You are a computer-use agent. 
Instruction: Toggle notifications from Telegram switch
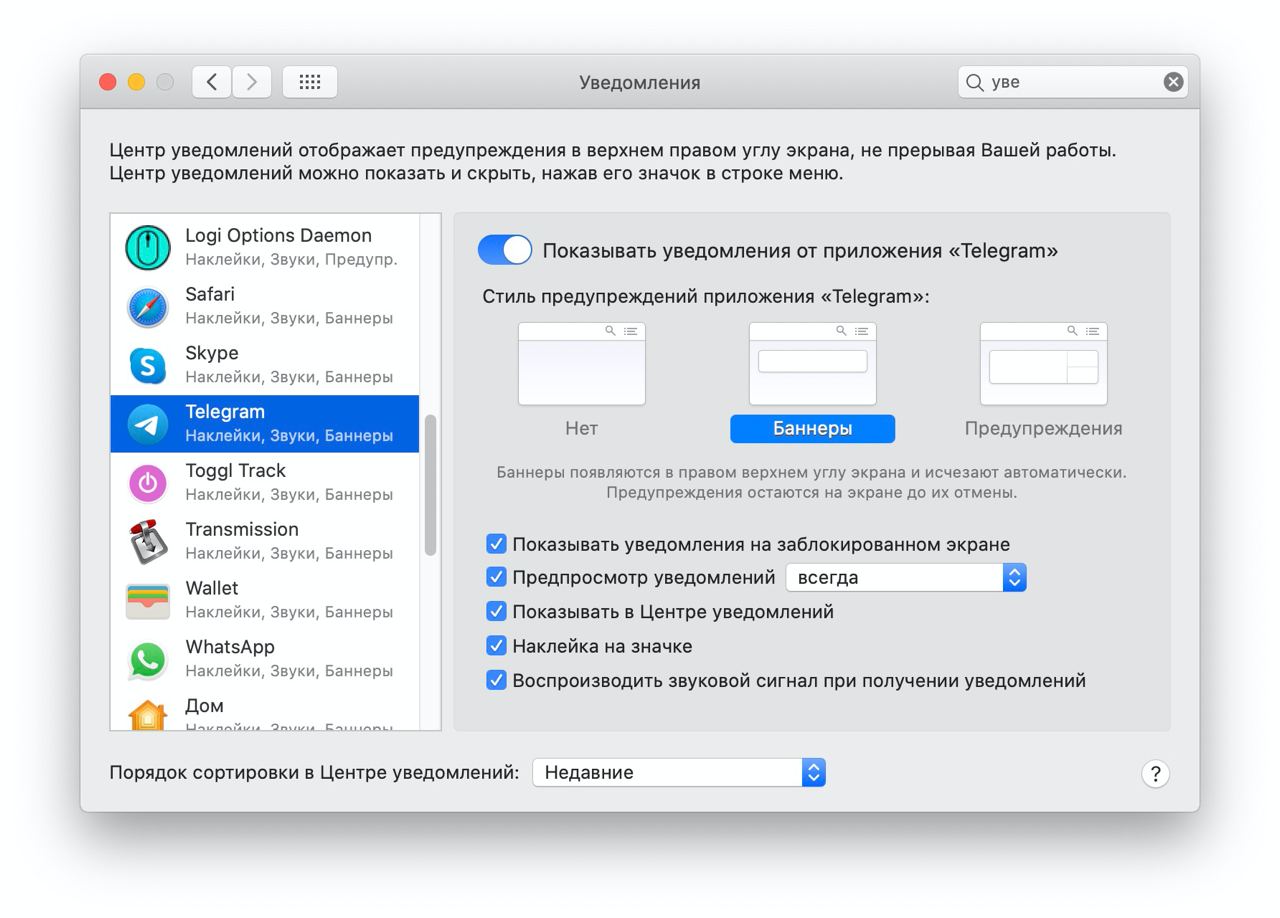coord(505,250)
